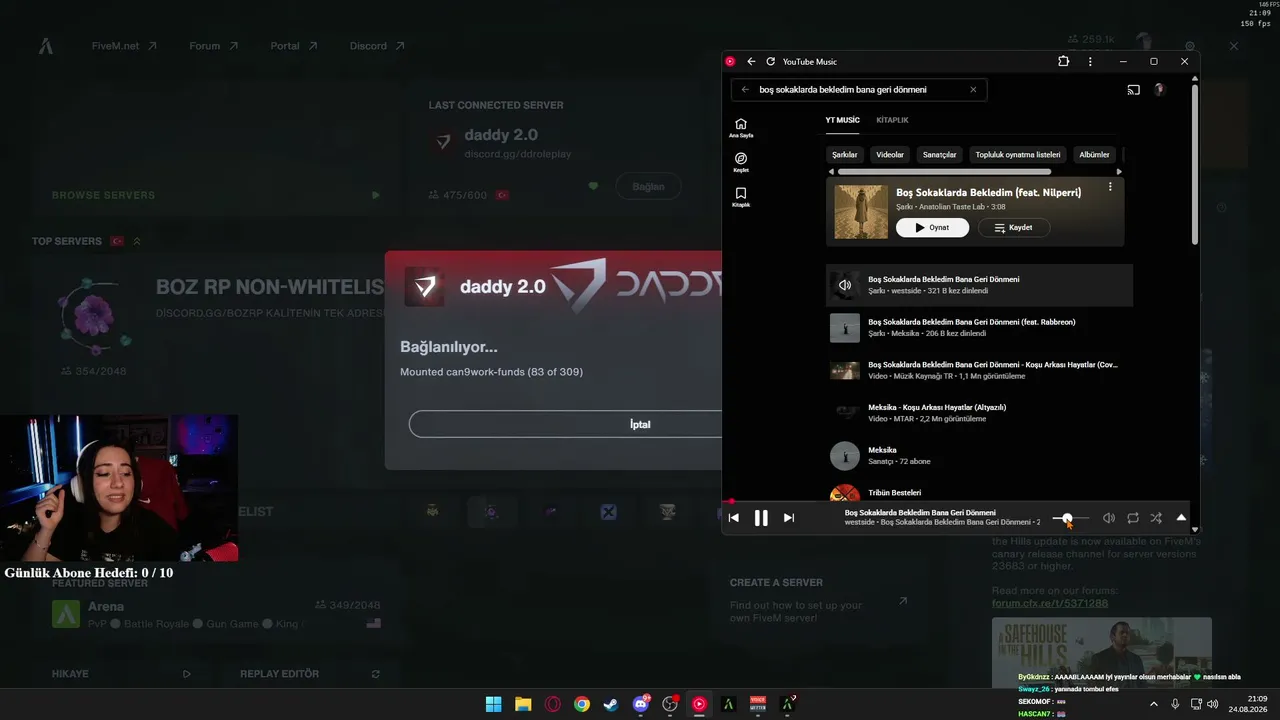Open the Müzik Kaynağı TR video result
Viewport: 1280px width, 720px height.
pyautogui.click(x=979, y=370)
